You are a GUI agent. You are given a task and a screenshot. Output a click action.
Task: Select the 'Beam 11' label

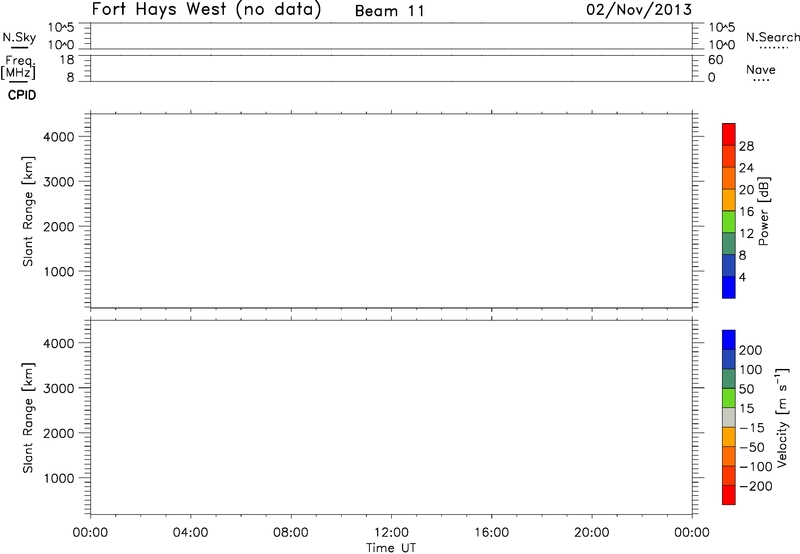[390, 11]
